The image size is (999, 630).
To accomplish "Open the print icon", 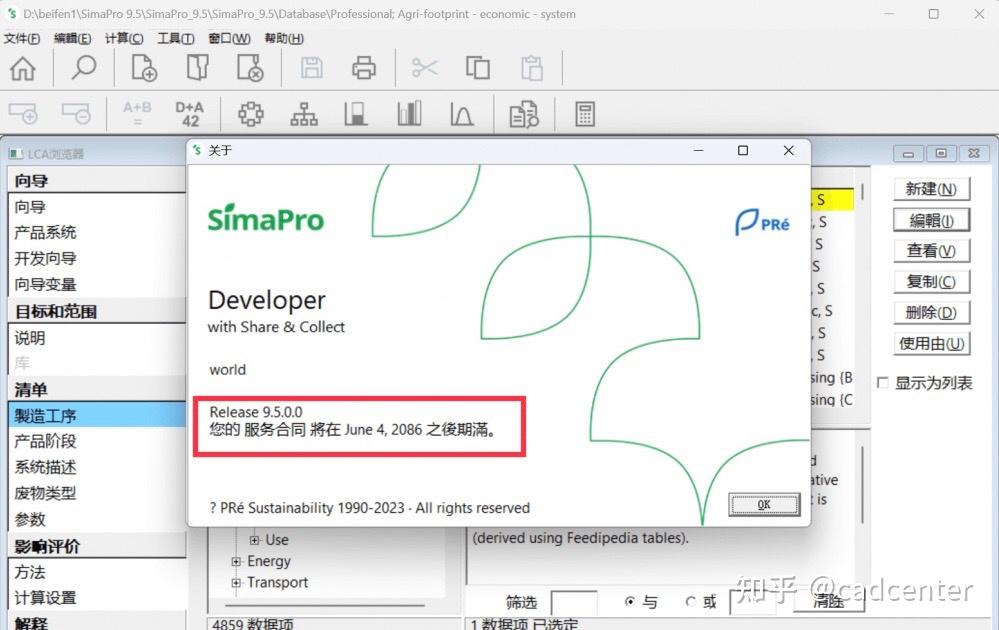I will tap(363, 67).
